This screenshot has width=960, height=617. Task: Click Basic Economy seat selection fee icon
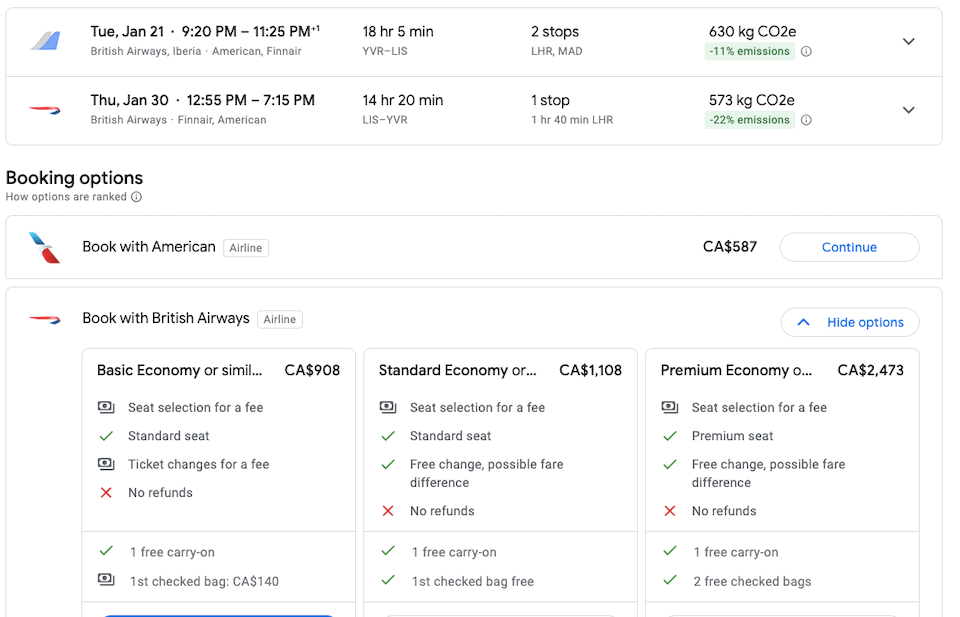106,407
